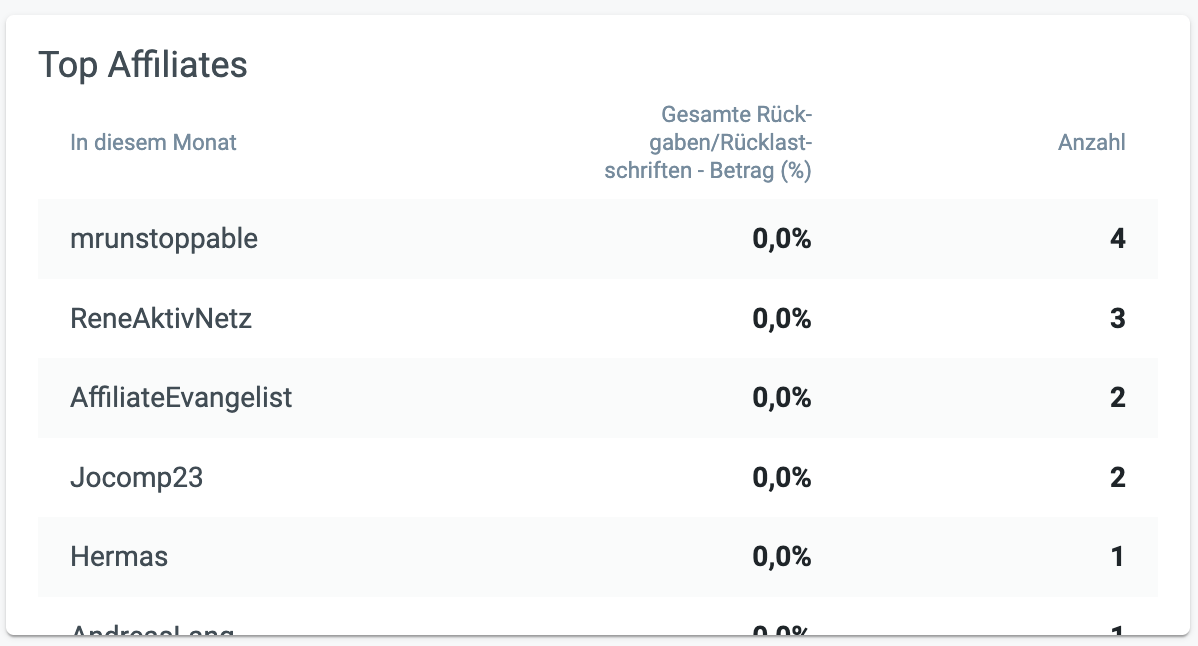Select the Hermas affiliate name
Viewport: 1198px width, 646px height.
(119, 556)
